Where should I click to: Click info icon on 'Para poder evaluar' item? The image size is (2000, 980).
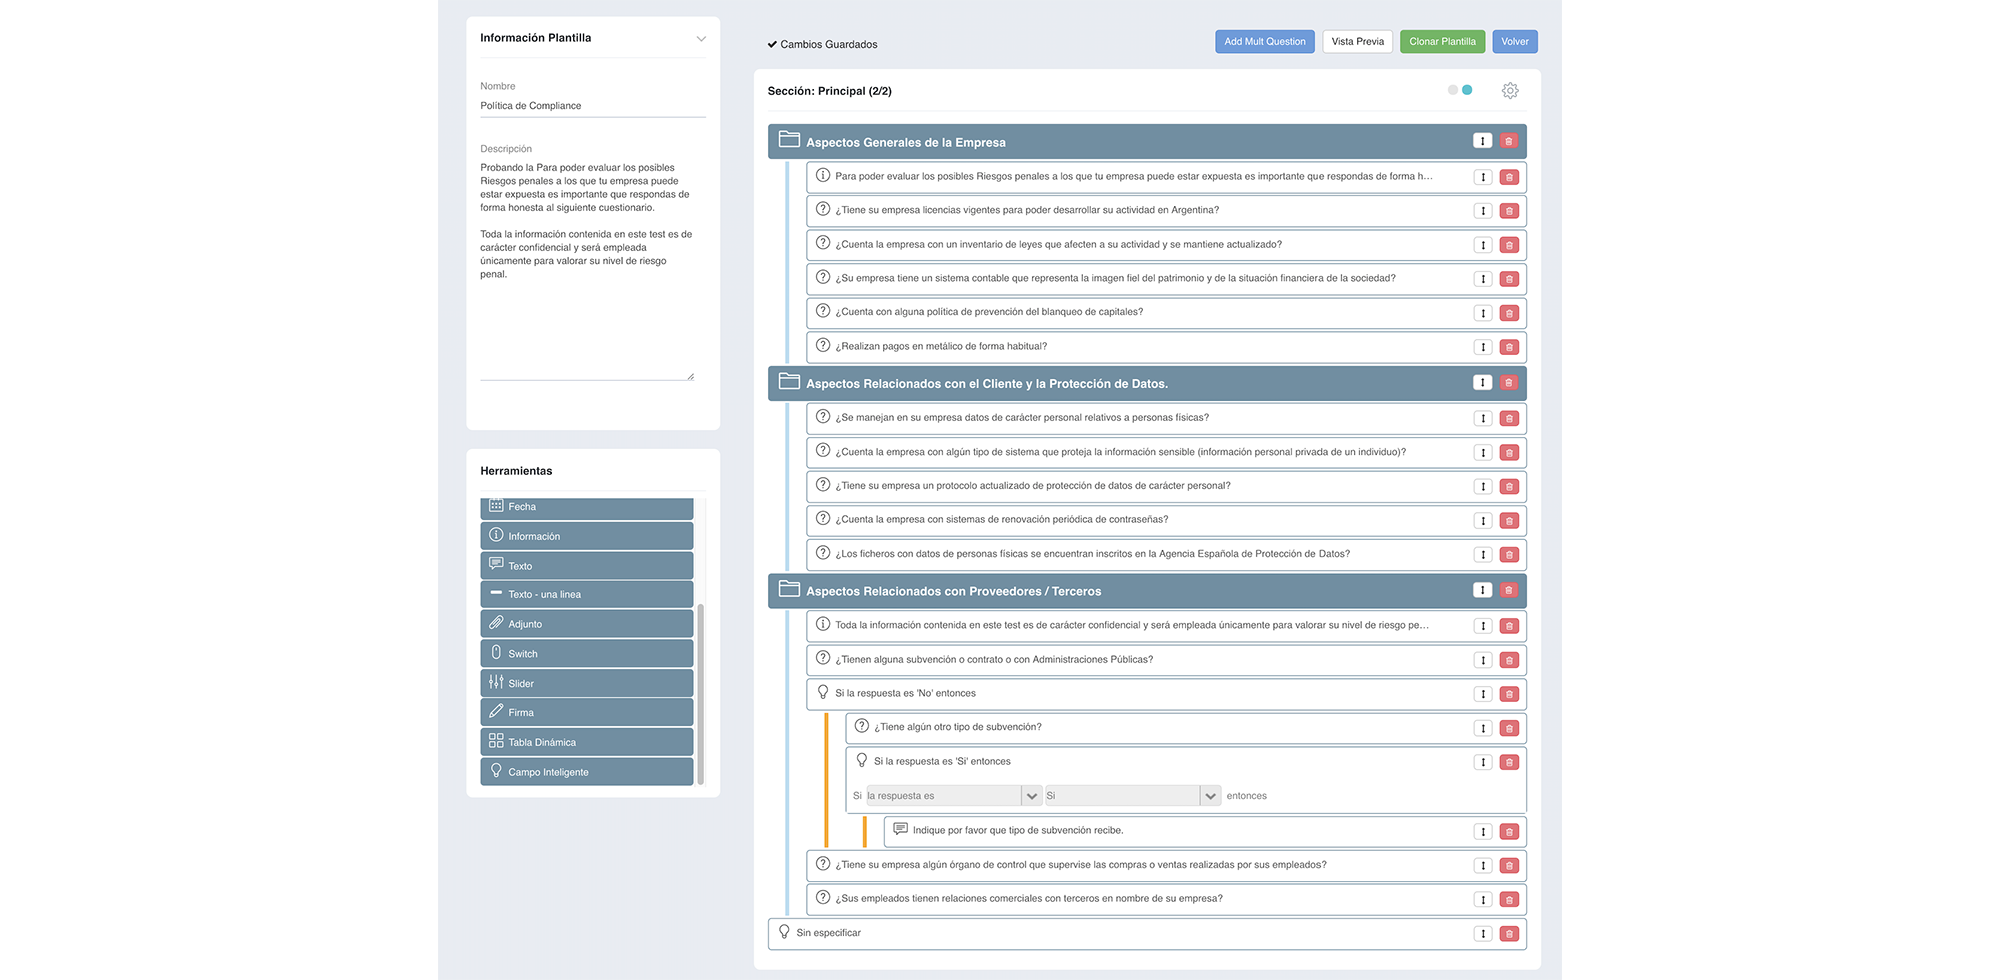823,176
